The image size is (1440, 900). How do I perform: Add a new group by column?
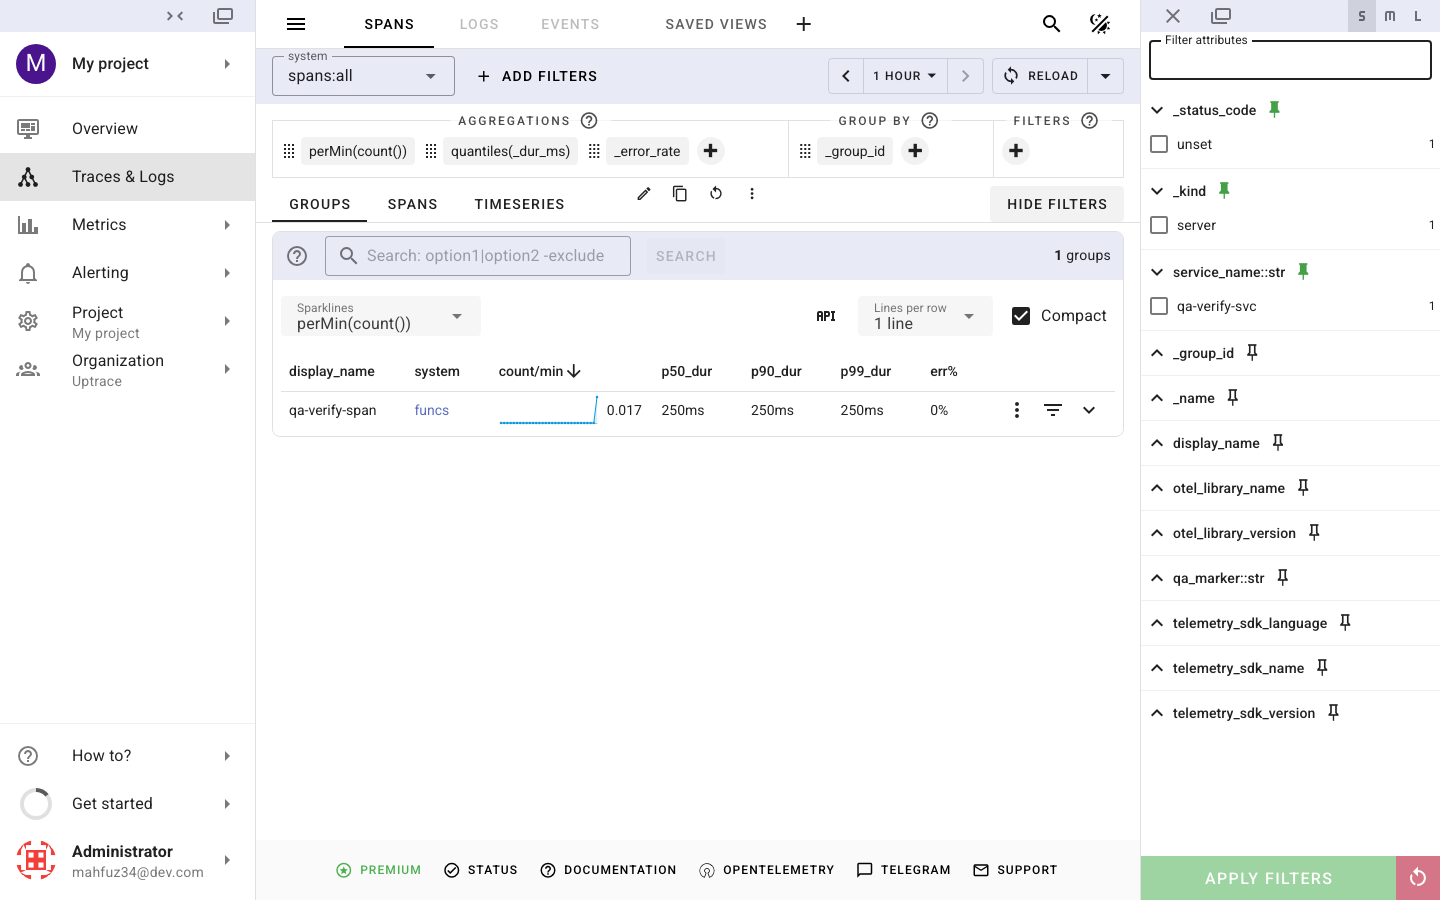pos(915,151)
